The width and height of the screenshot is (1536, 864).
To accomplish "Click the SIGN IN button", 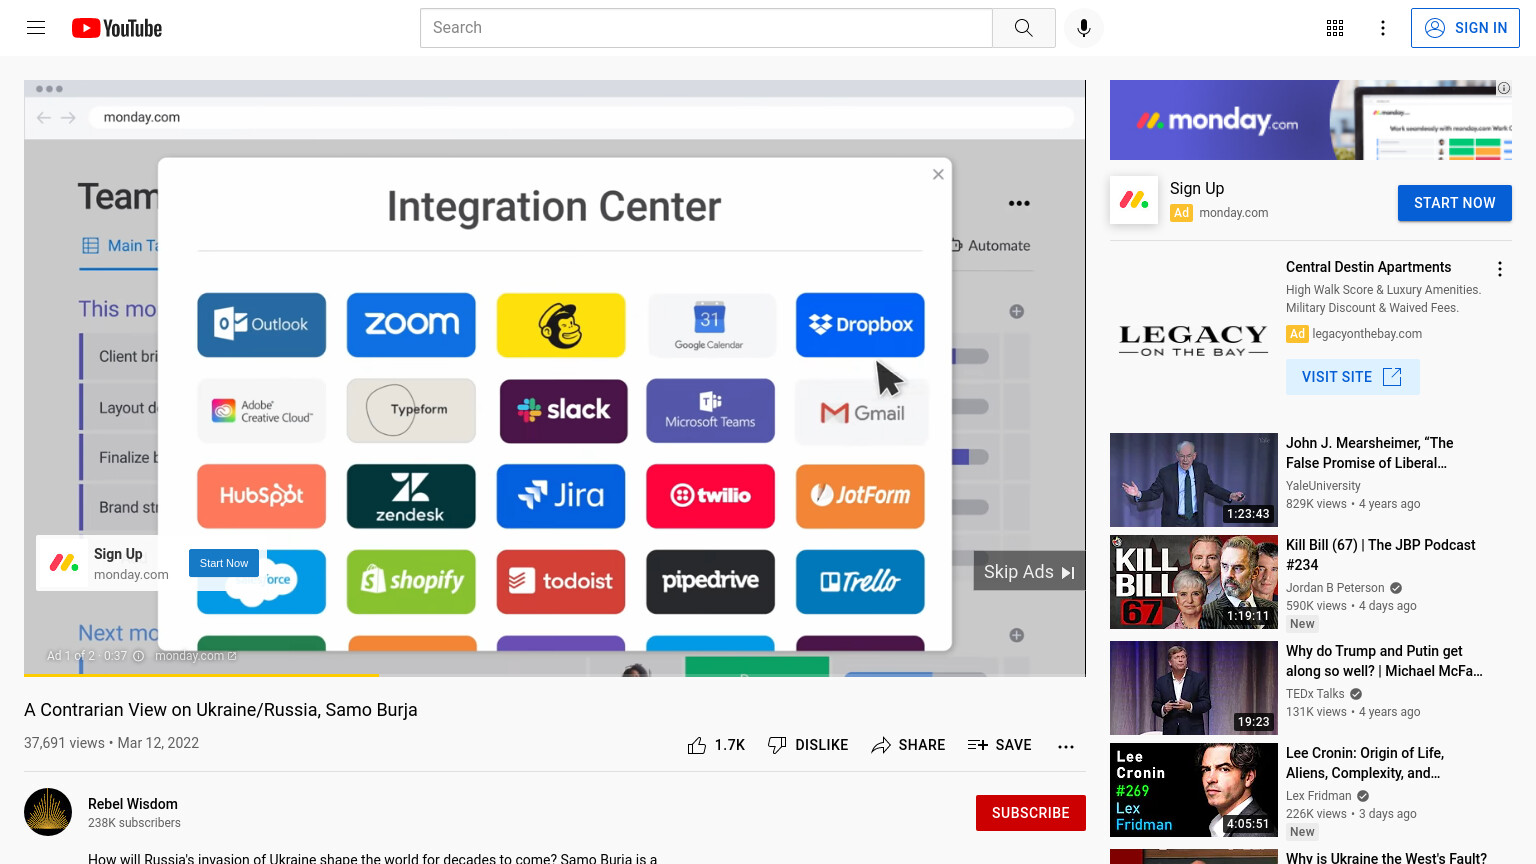I will [1465, 28].
